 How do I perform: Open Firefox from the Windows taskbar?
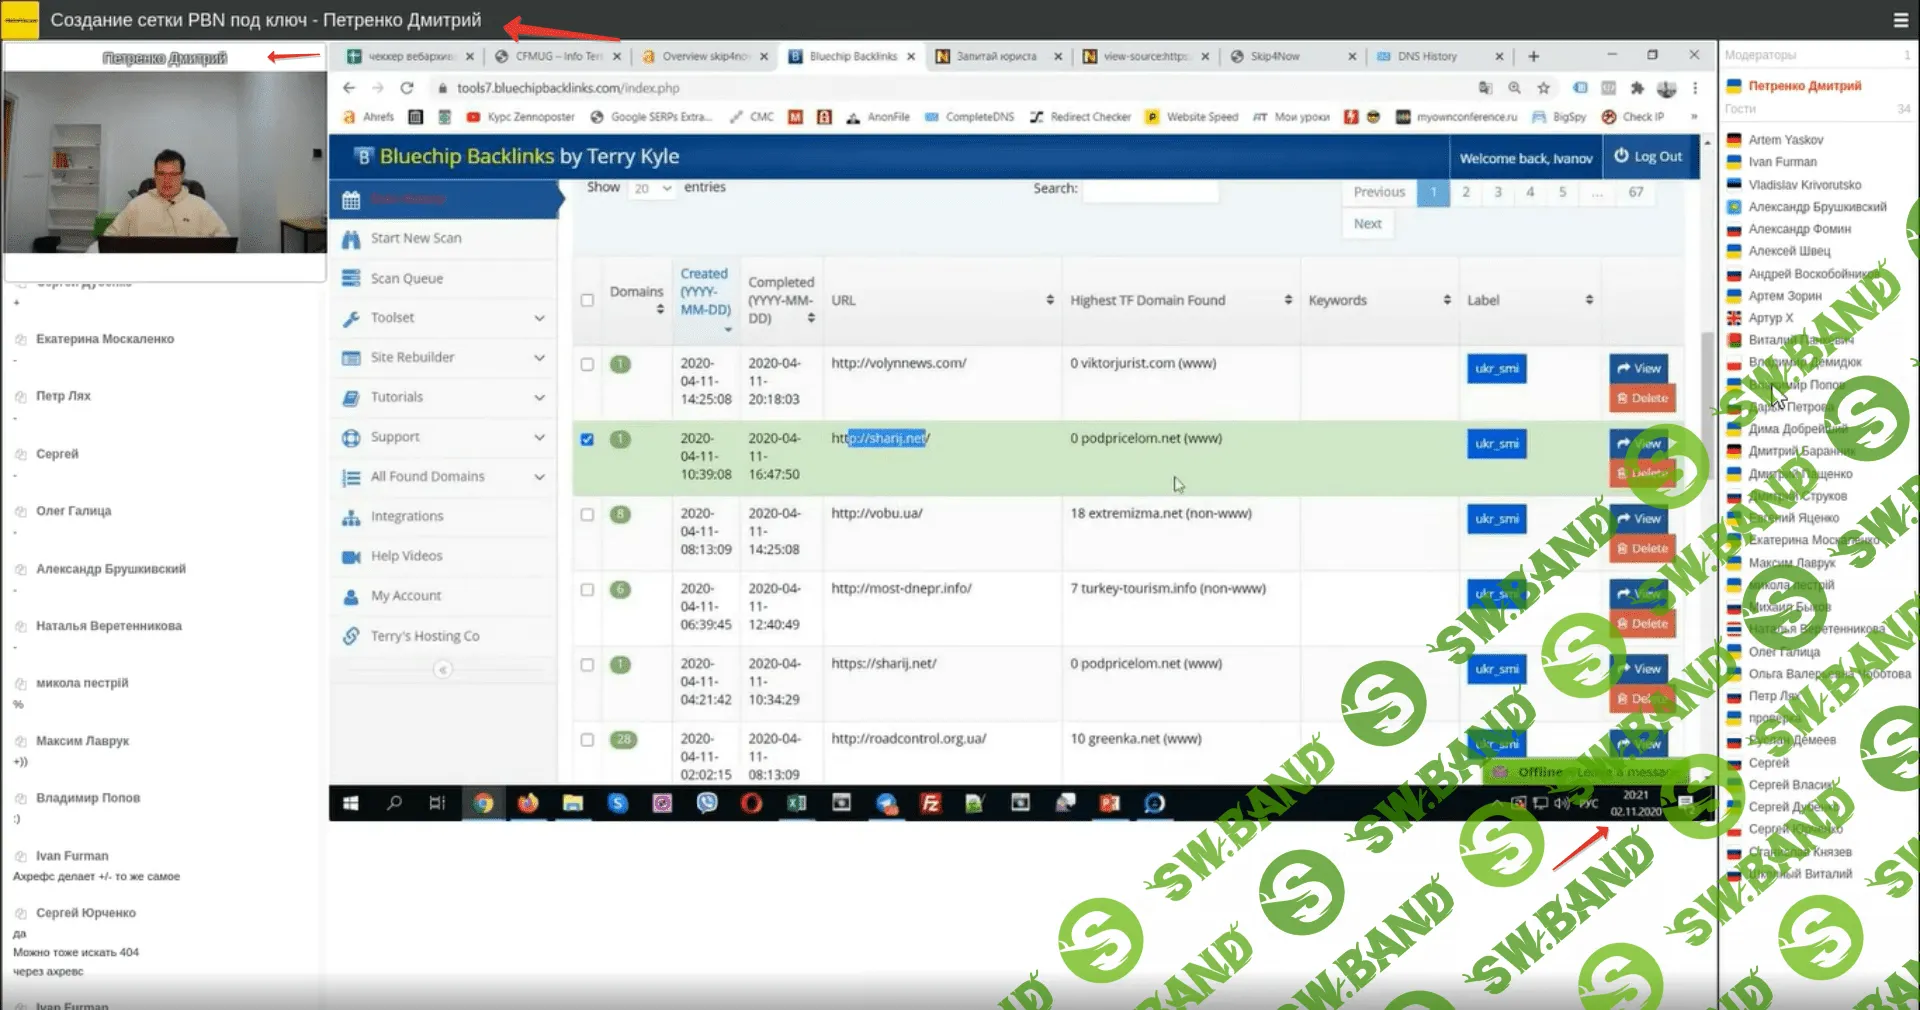527,803
